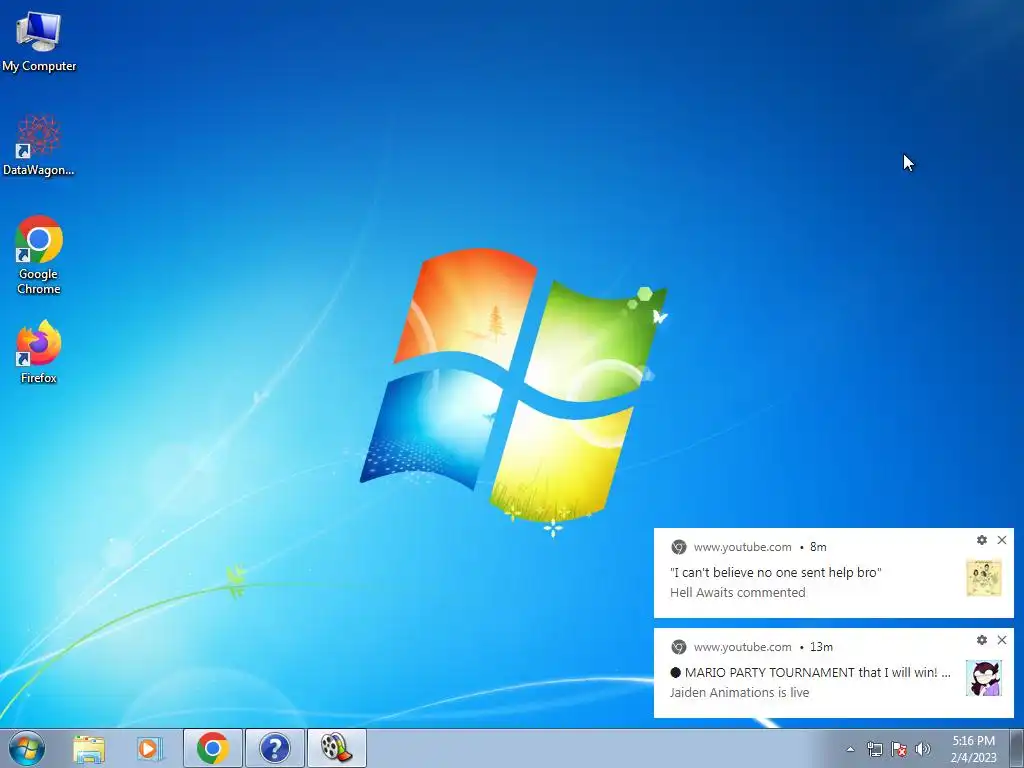Click the Jaiden Animations avatar thumbnail

pyautogui.click(x=984, y=678)
